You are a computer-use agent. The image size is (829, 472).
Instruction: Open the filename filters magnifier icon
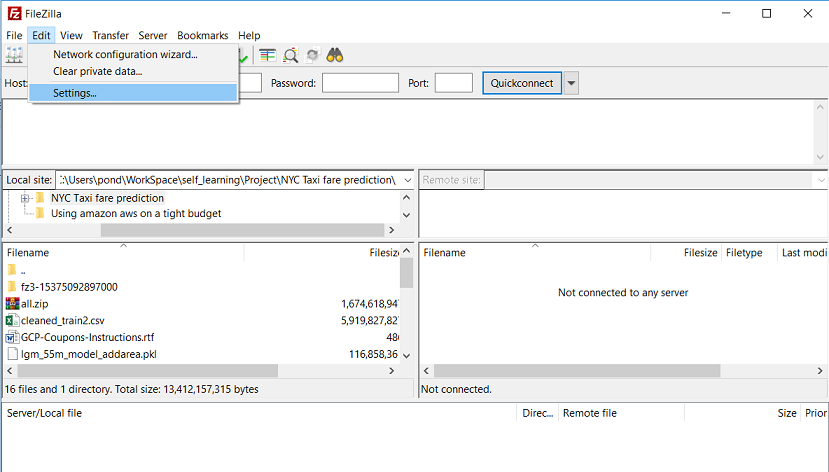(290, 55)
